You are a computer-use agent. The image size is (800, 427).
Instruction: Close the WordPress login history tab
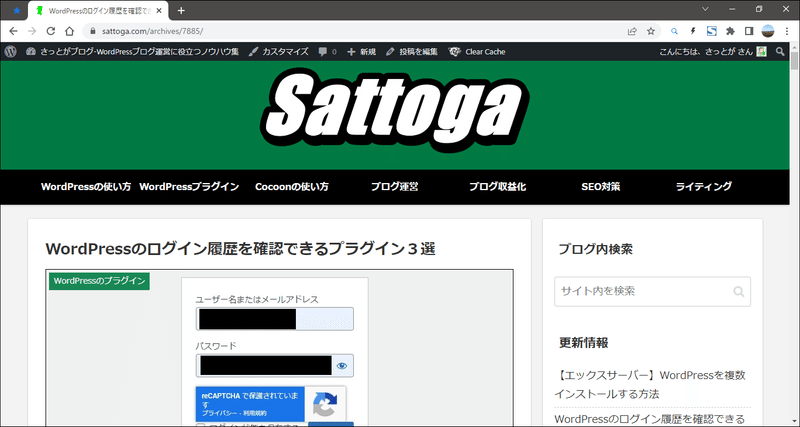[159, 10]
